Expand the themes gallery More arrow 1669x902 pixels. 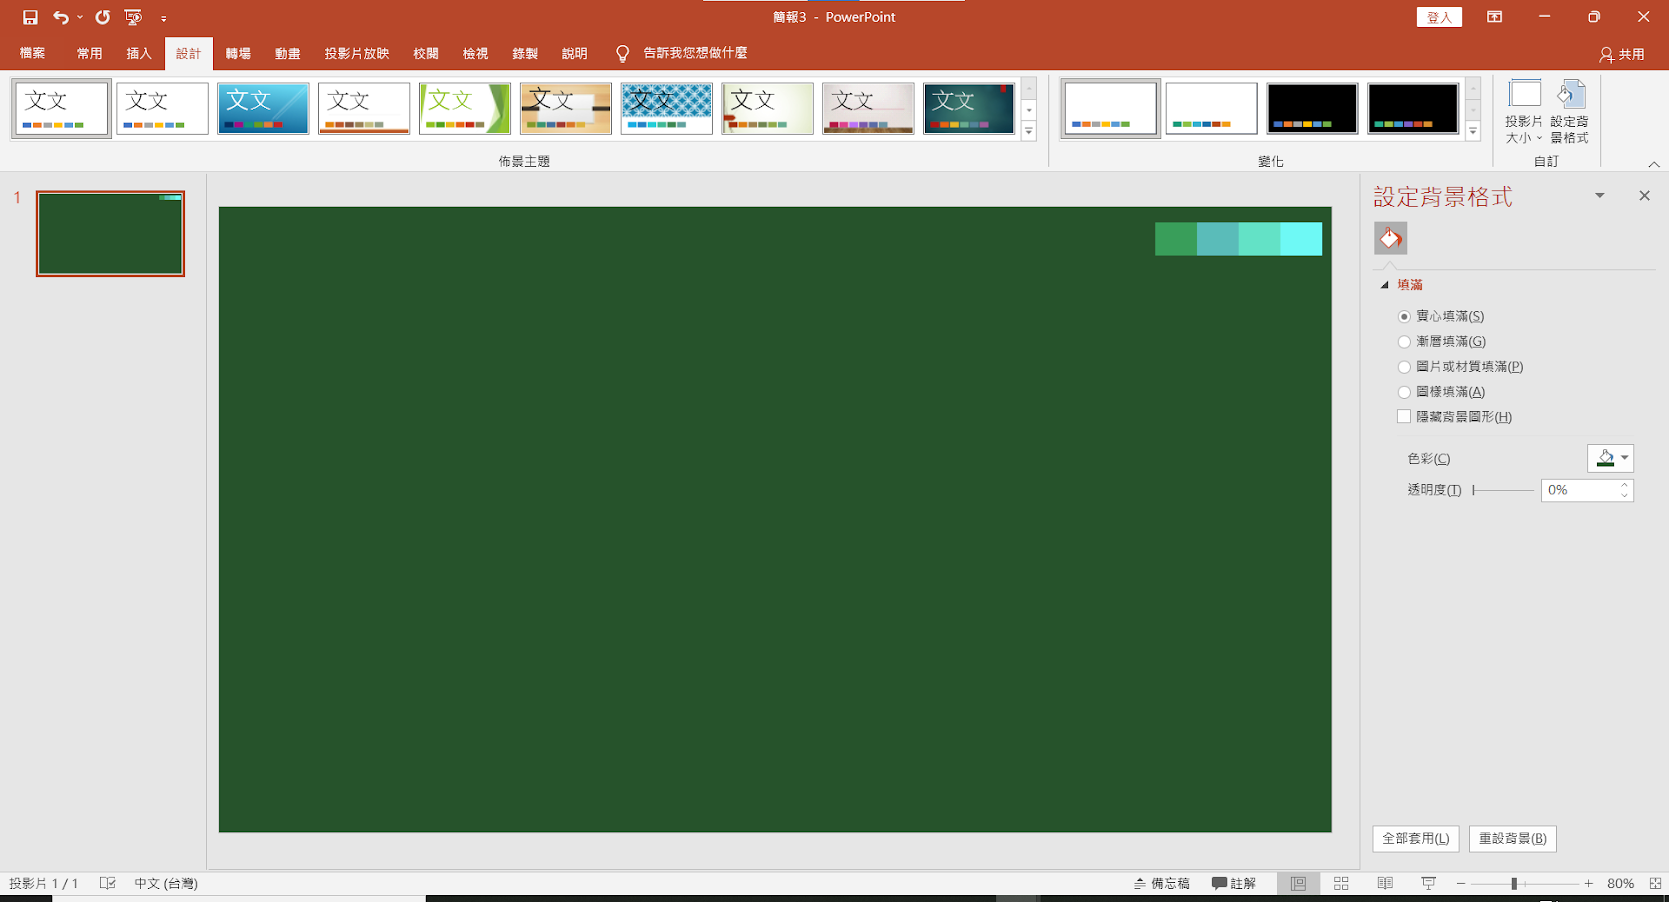click(x=1028, y=131)
